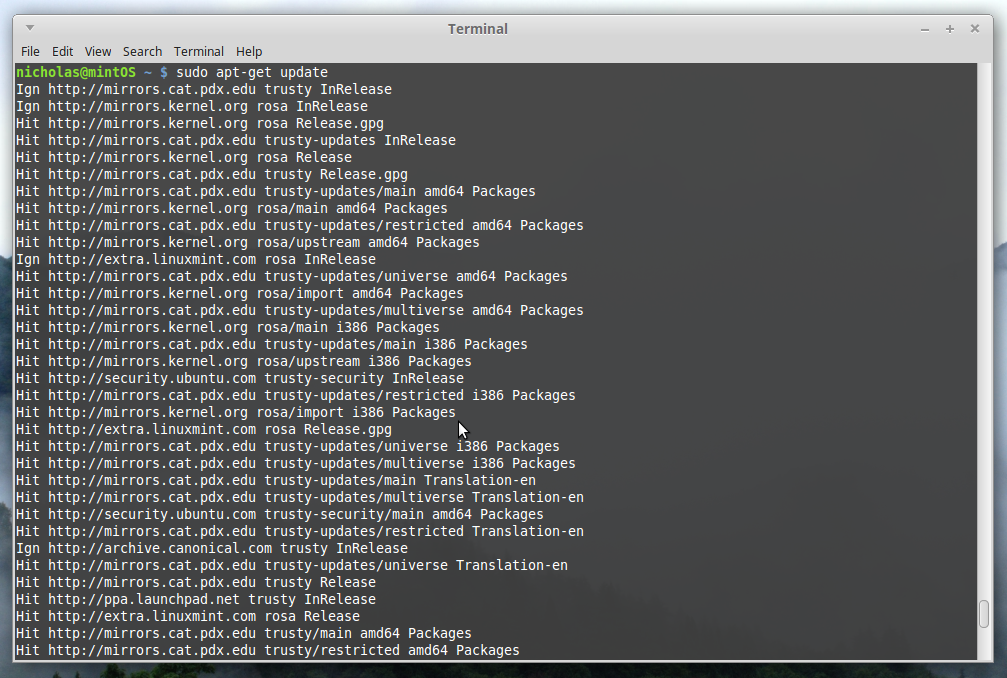Open the Terminal menu

pos(198,51)
